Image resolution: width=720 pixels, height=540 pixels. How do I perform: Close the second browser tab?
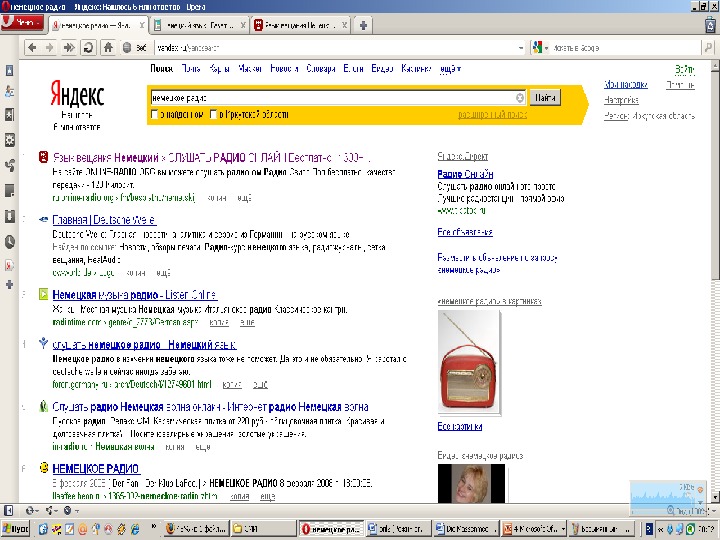tap(243, 25)
